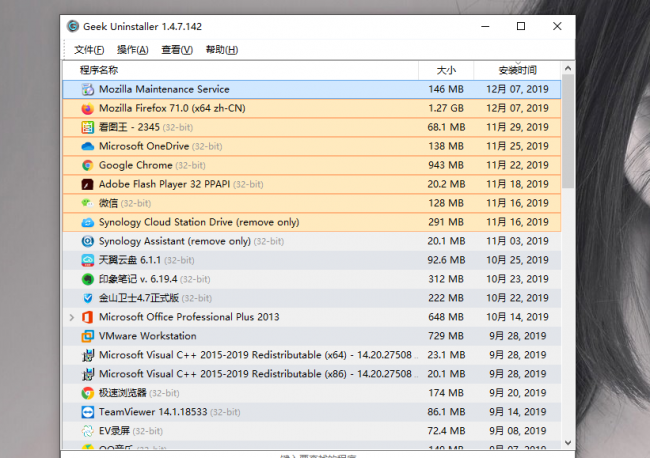The height and width of the screenshot is (458, 650).
Task: Click the Visual C++ Redistributable (x64) icon
Action: (x=87, y=355)
